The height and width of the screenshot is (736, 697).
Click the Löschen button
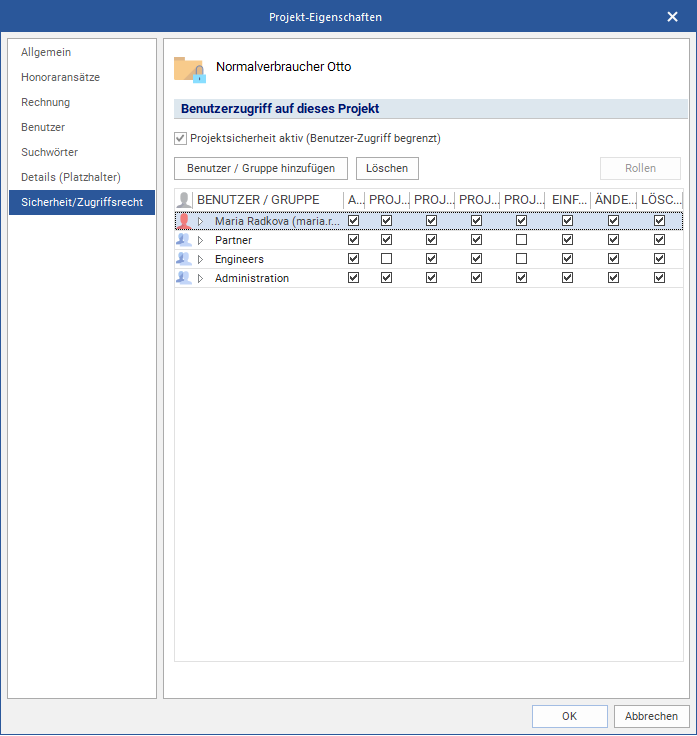(387, 169)
